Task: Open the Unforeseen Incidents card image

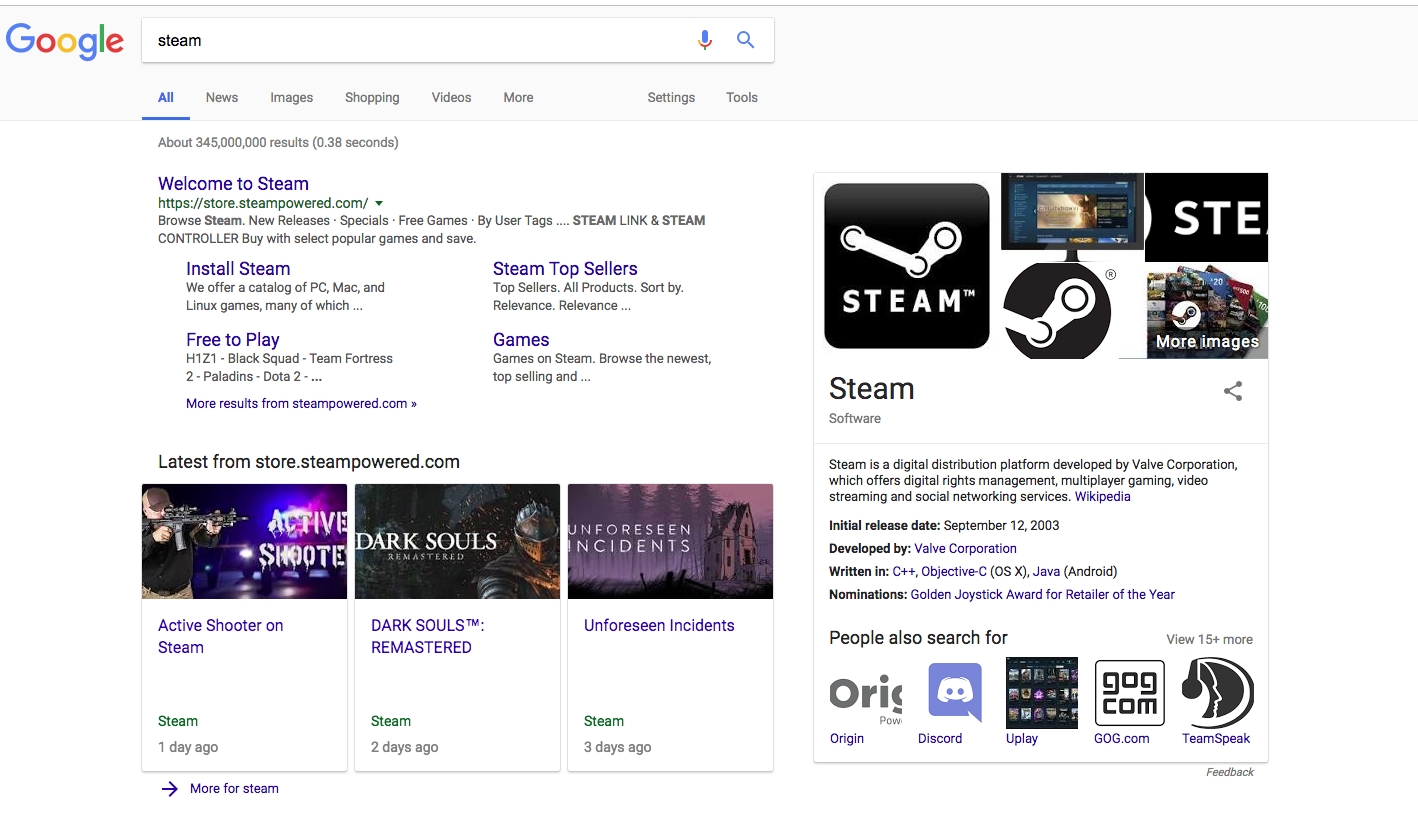Action: (x=671, y=542)
